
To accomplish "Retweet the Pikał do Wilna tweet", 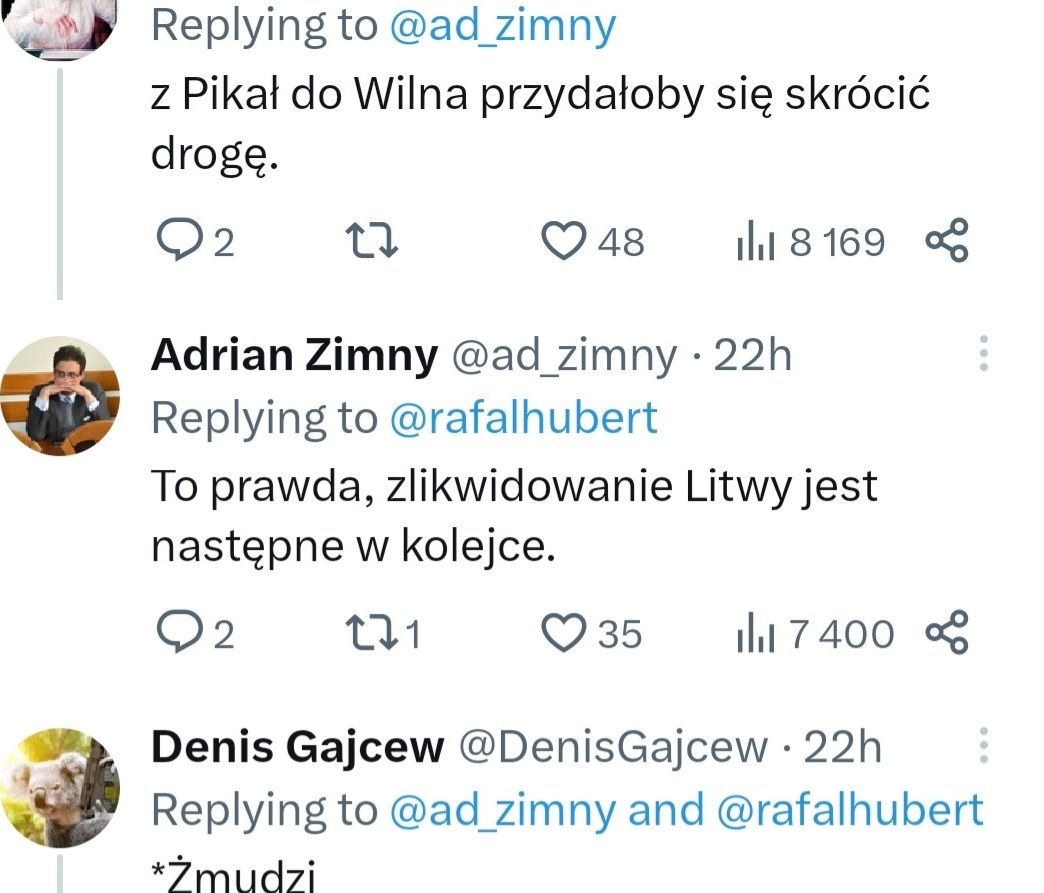I will (371, 242).
